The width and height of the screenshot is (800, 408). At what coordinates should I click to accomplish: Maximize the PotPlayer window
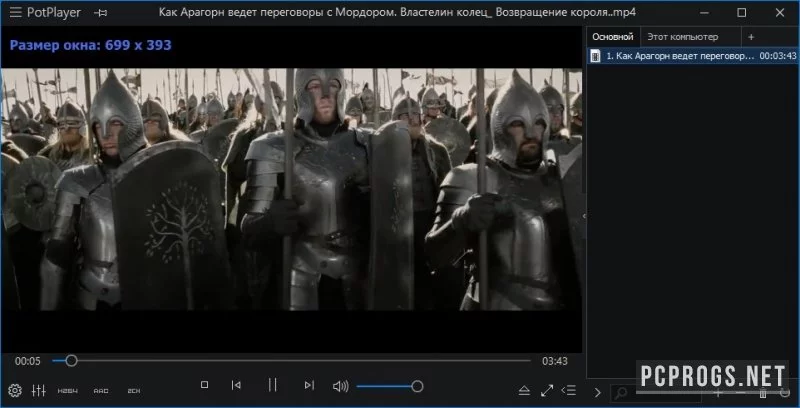(742, 13)
